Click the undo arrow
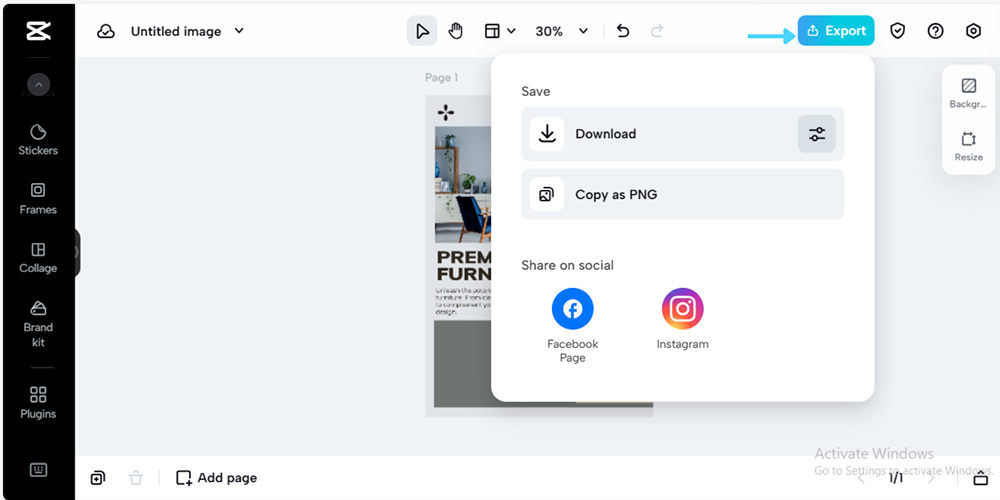The width and height of the screenshot is (1000, 500). [623, 31]
